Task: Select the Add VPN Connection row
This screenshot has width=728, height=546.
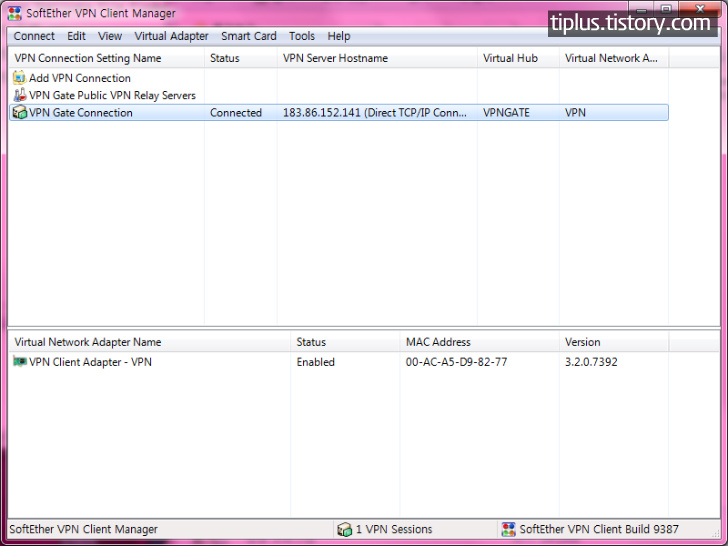Action: pos(338,78)
